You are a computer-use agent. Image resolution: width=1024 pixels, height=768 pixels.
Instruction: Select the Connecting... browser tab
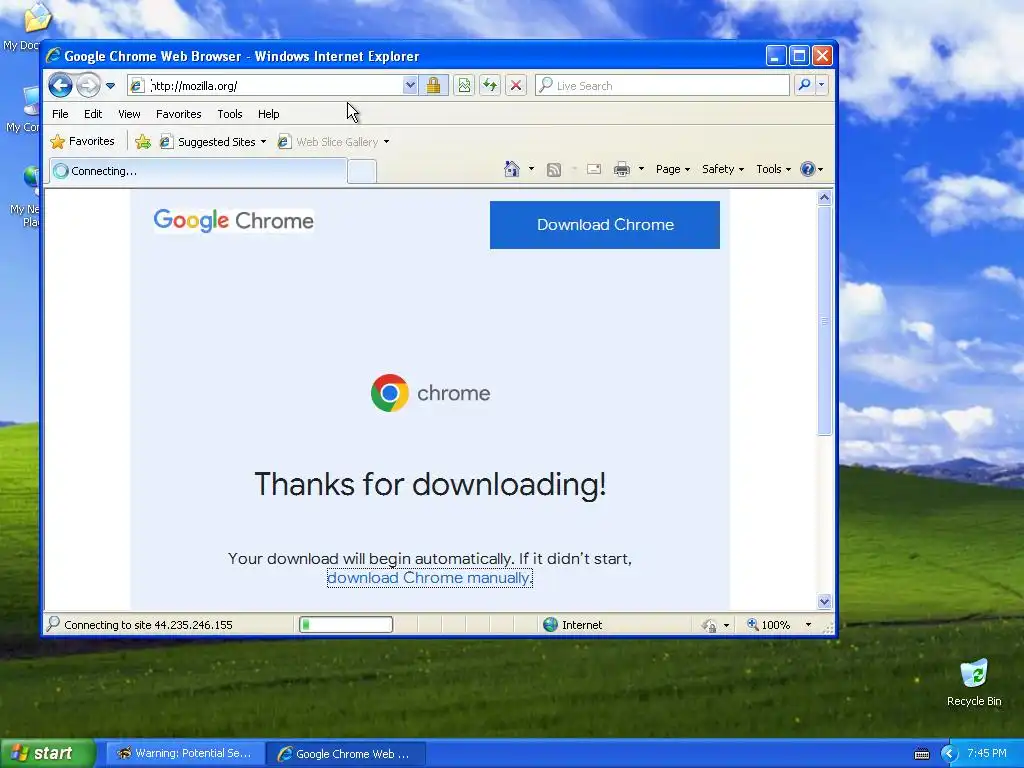(199, 171)
